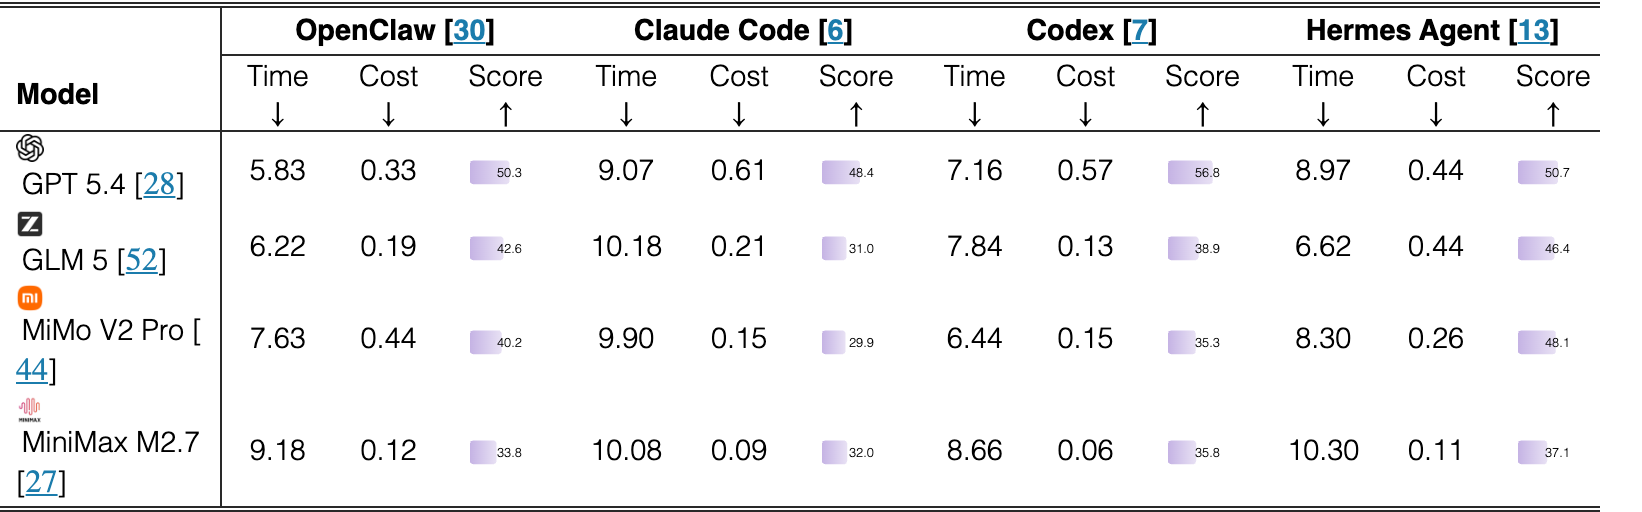The width and height of the screenshot is (1642, 512).
Task: Open citation link 30 beside OpenClaw
Action: point(469,31)
